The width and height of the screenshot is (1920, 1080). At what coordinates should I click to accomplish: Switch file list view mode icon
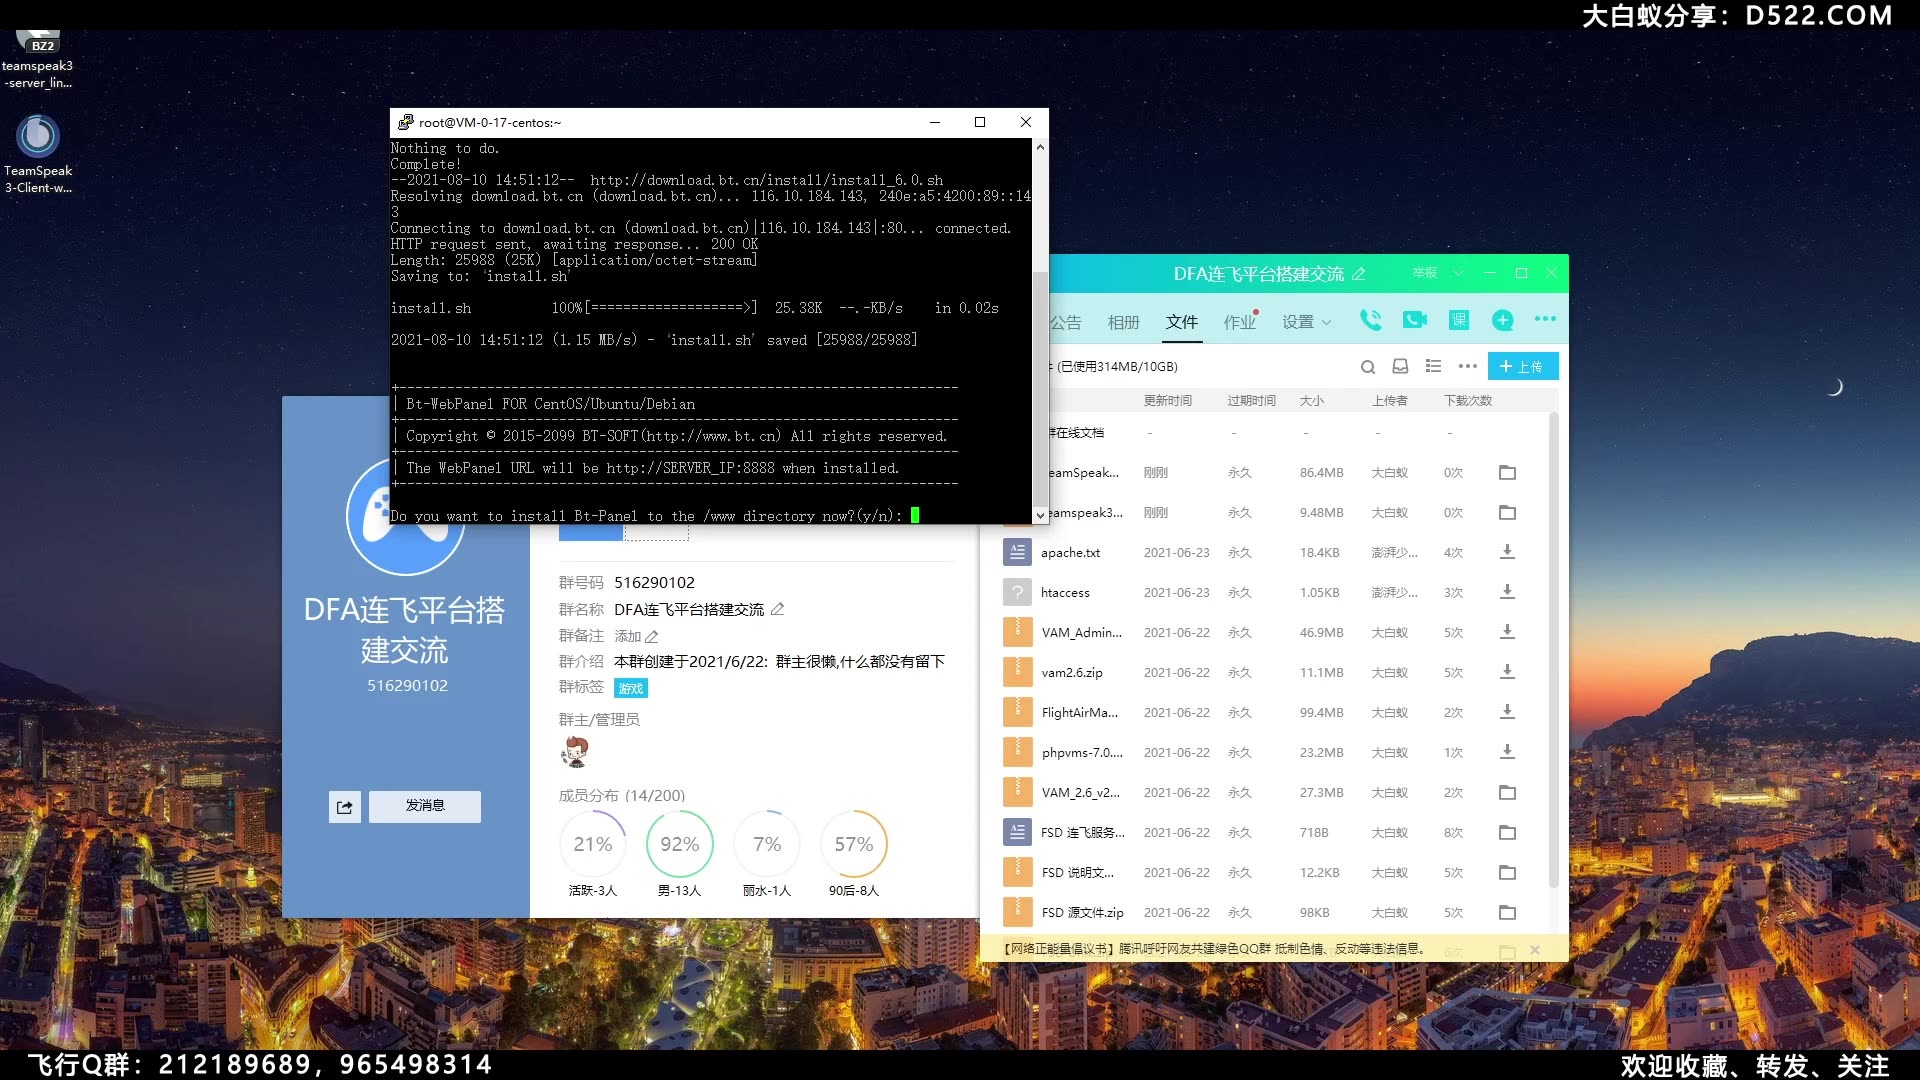click(x=1433, y=367)
